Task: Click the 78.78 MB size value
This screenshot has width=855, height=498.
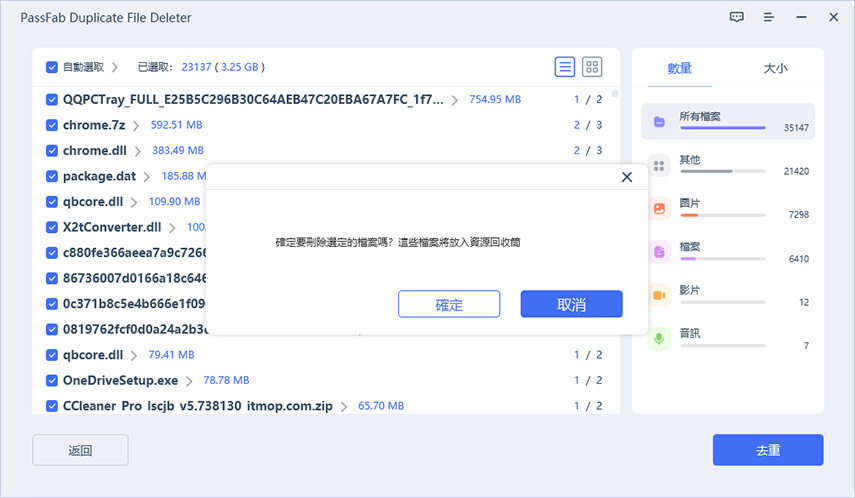Action: point(226,380)
